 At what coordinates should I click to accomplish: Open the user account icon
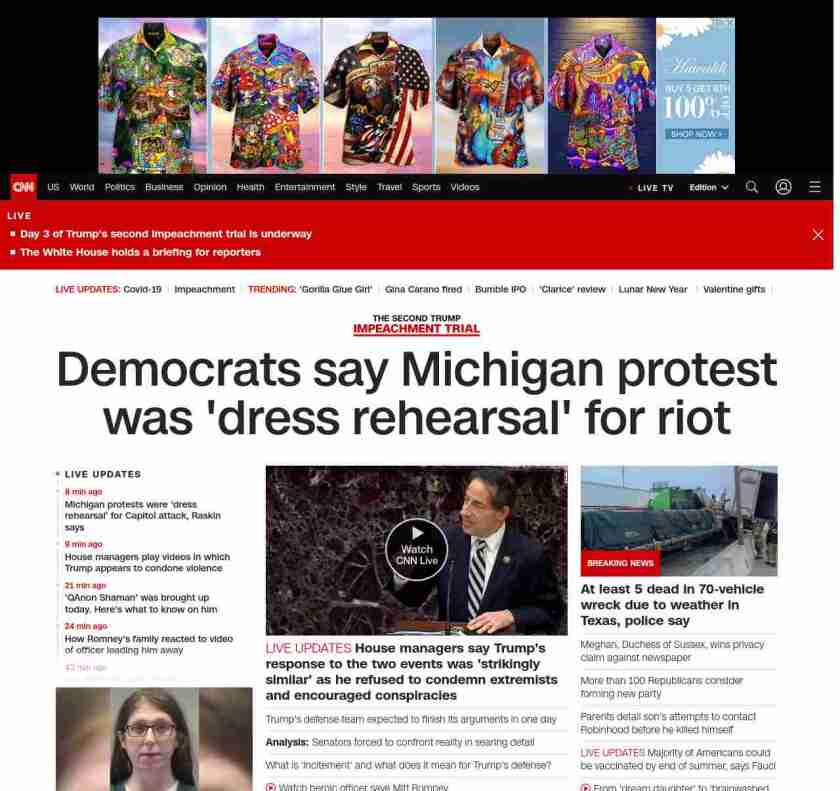tap(783, 187)
